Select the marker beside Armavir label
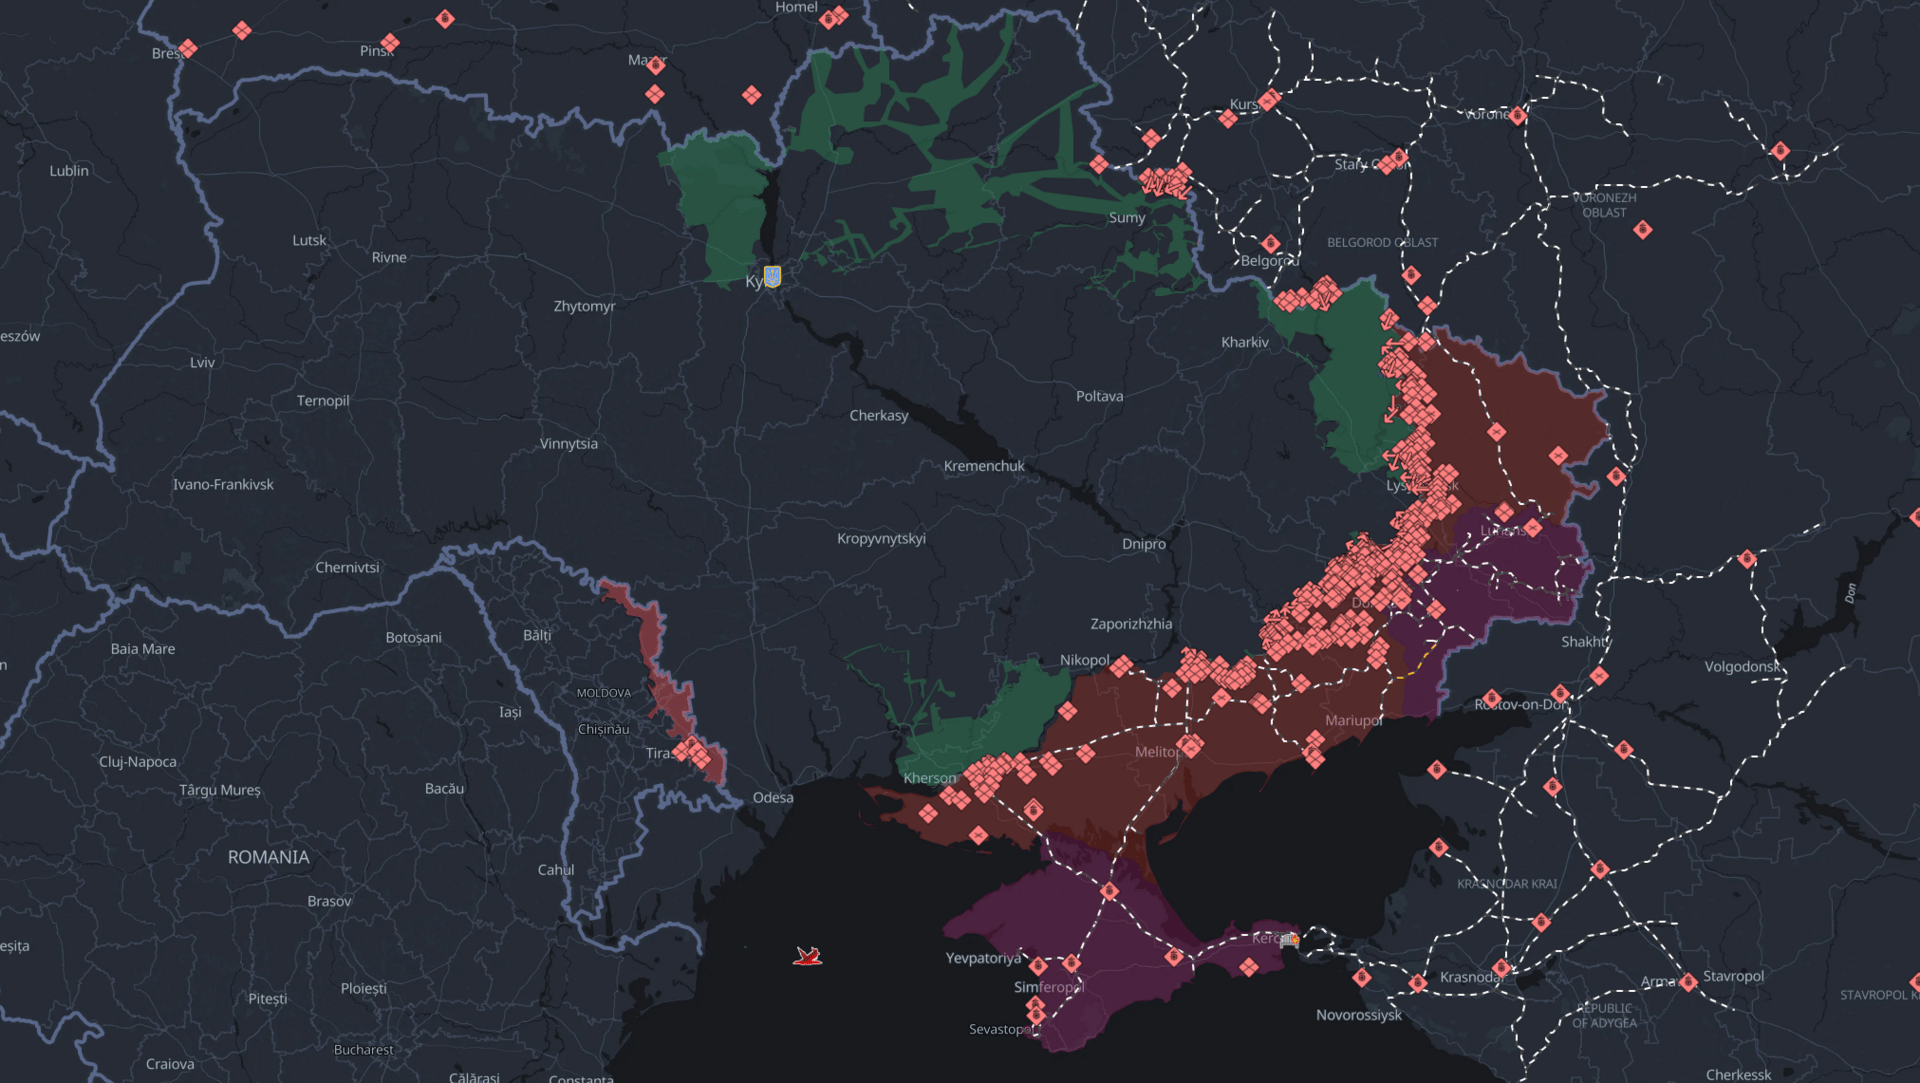1920x1083 pixels. pos(1688,982)
